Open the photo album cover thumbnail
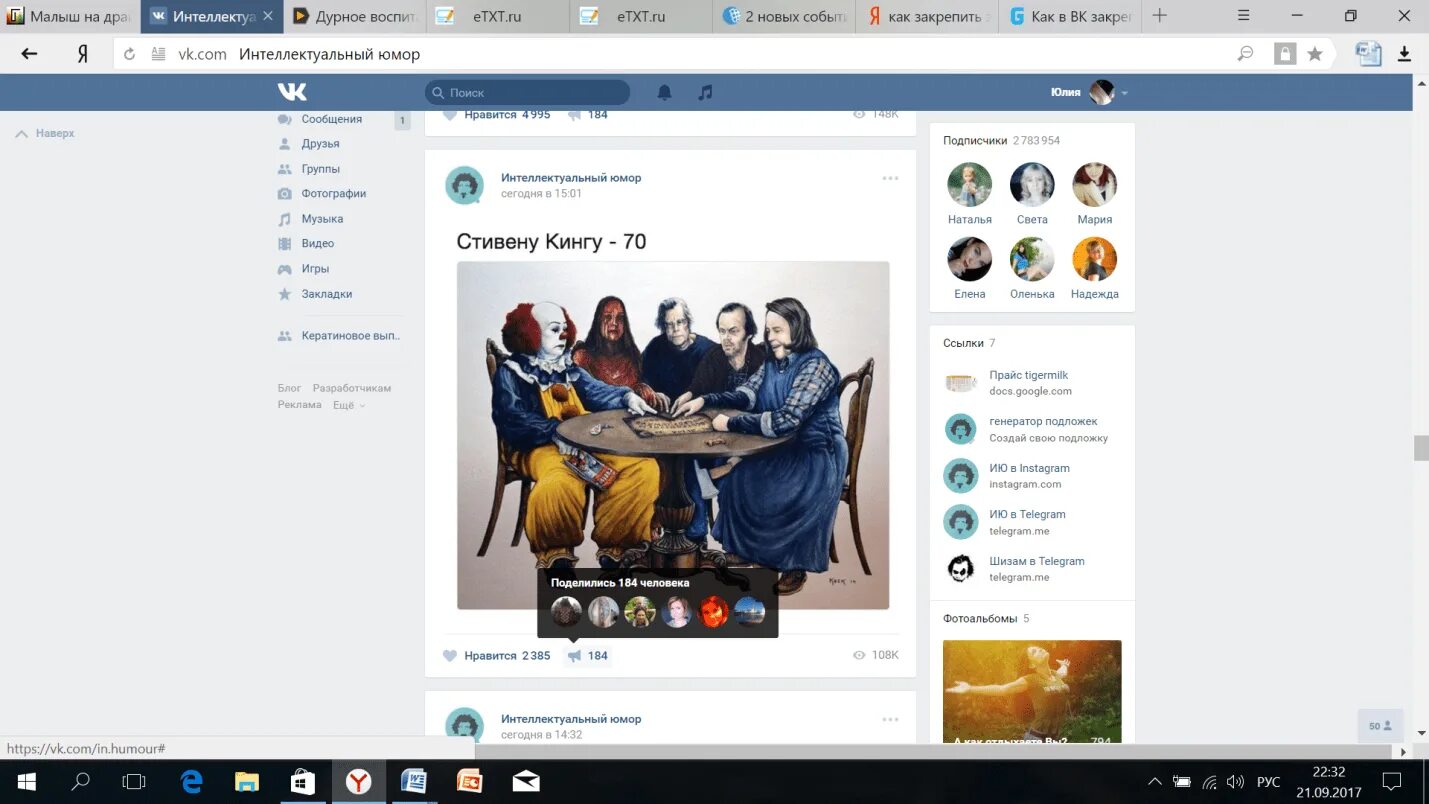The height and width of the screenshot is (804, 1429). (x=1032, y=691)
